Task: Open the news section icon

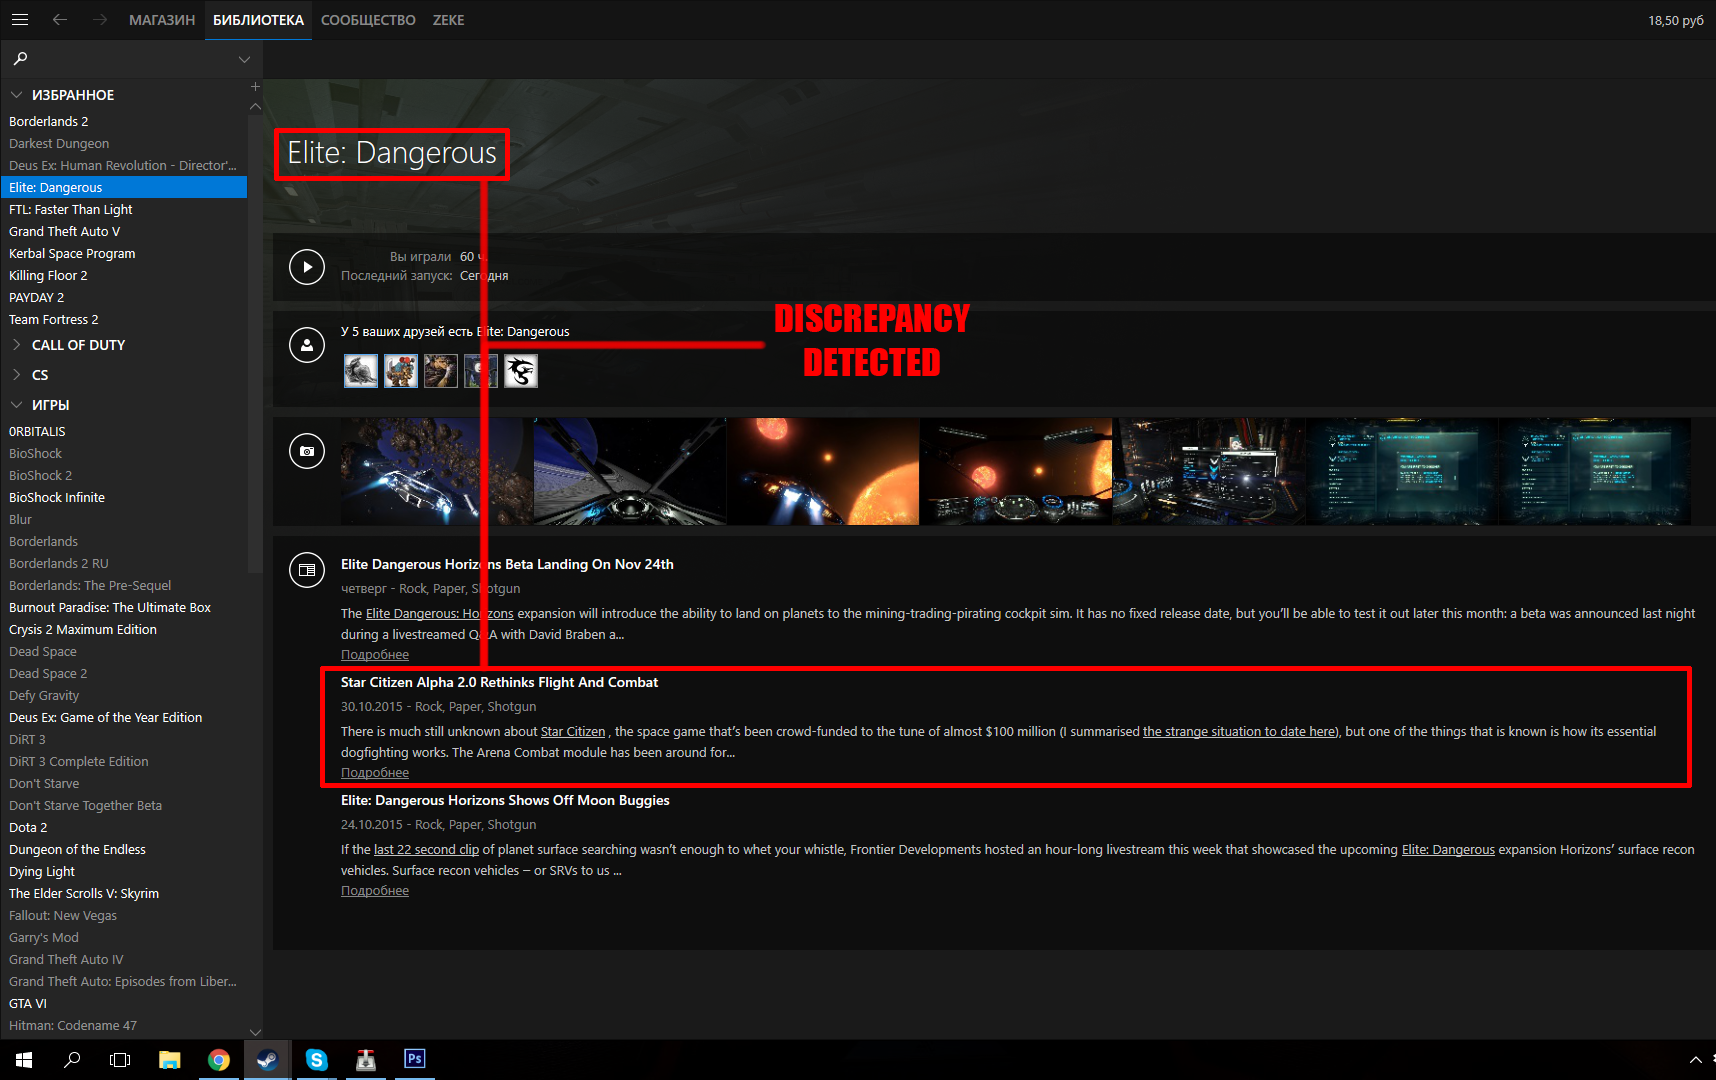Action: [x=307, y=570]
